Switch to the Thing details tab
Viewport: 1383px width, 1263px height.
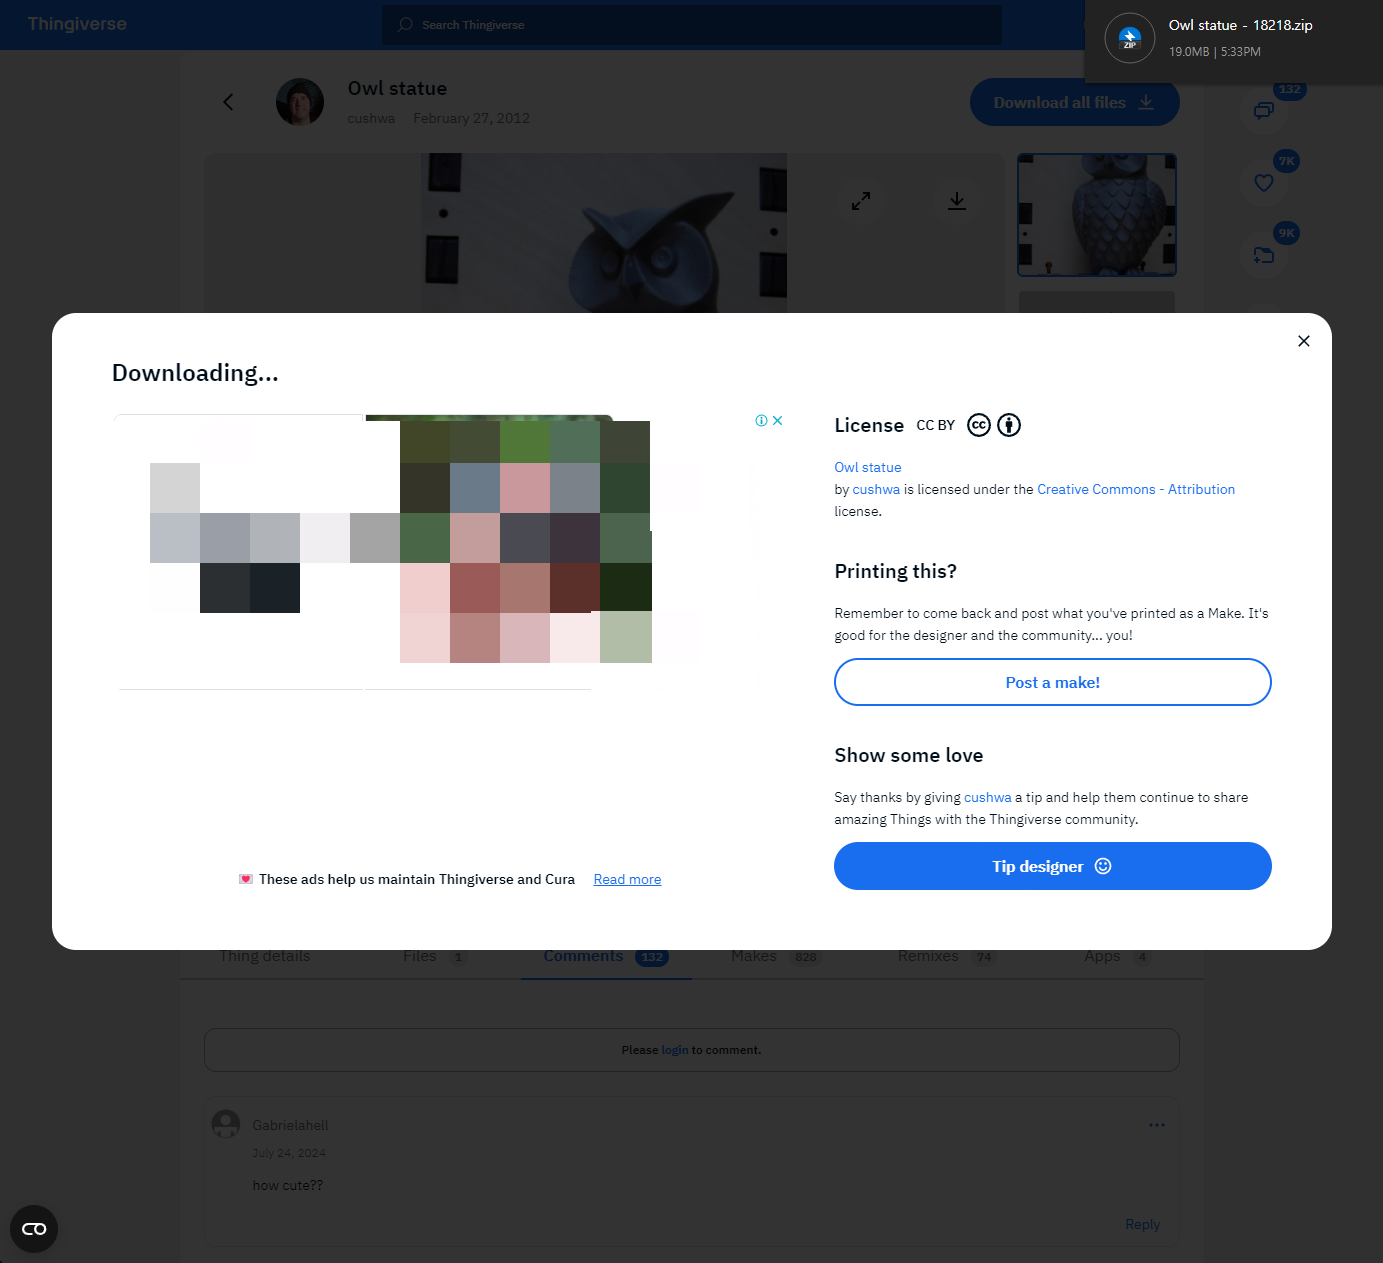click(265, 957)
